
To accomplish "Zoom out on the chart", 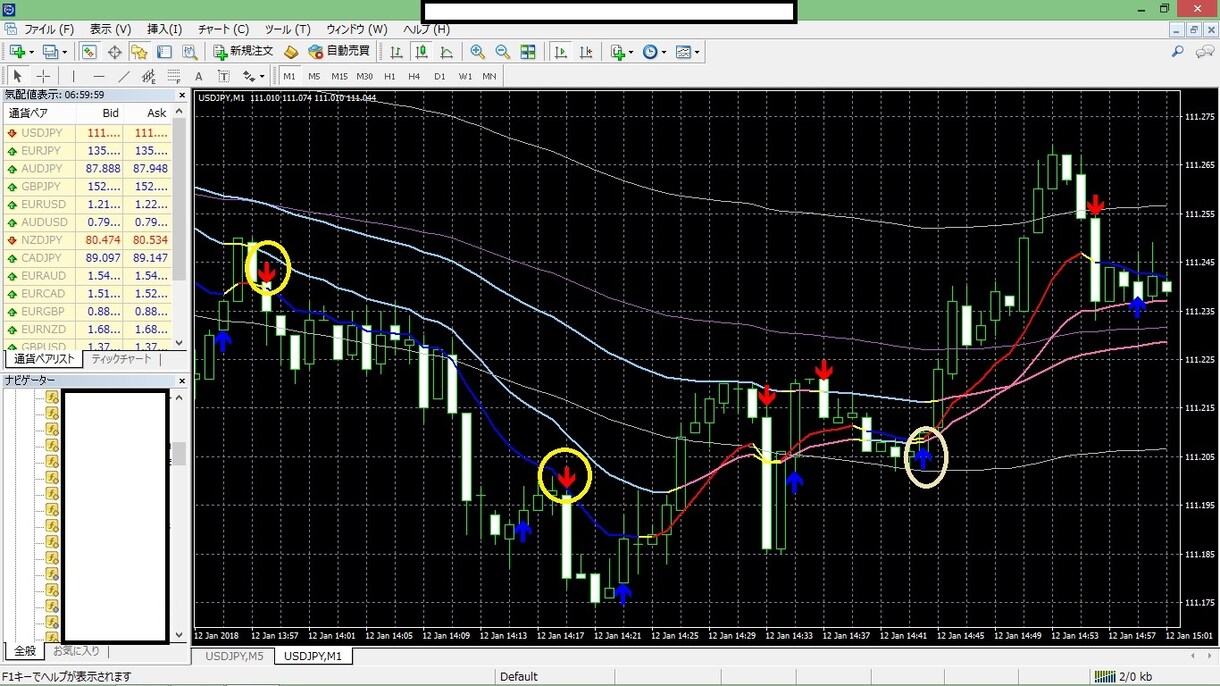I will click(503, 52).
